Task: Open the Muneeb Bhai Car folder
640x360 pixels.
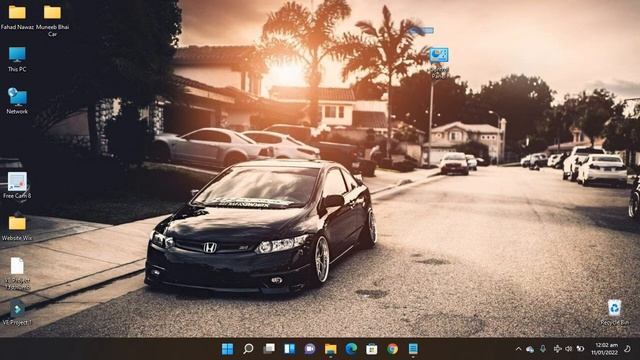Action: (52, 20)
